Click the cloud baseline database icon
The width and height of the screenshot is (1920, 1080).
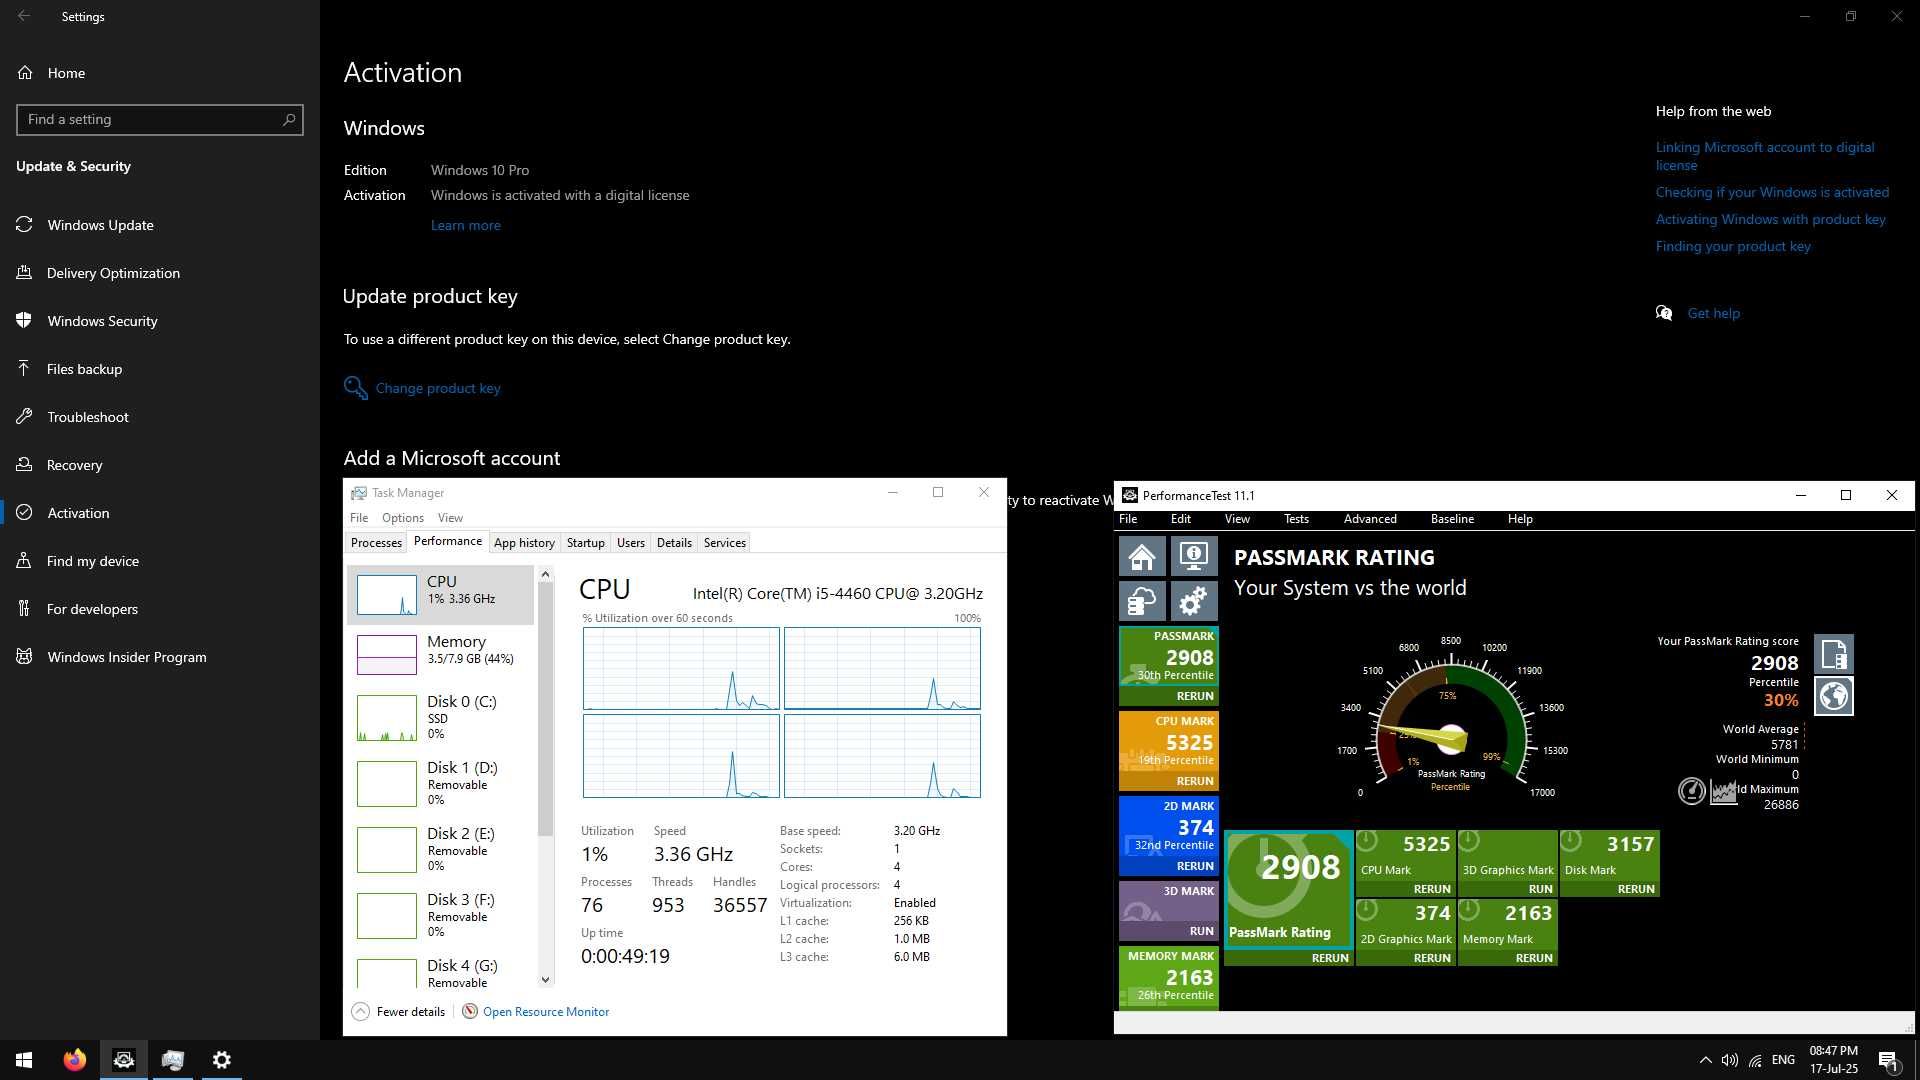tap(1142, 601)
